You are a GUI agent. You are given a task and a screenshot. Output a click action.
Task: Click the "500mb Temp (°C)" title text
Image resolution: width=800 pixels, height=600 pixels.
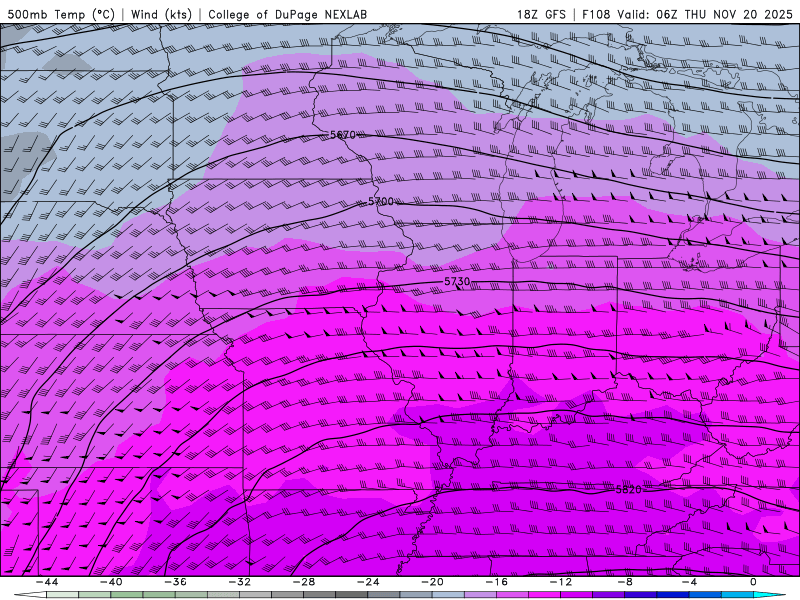(x=61, y=14)
